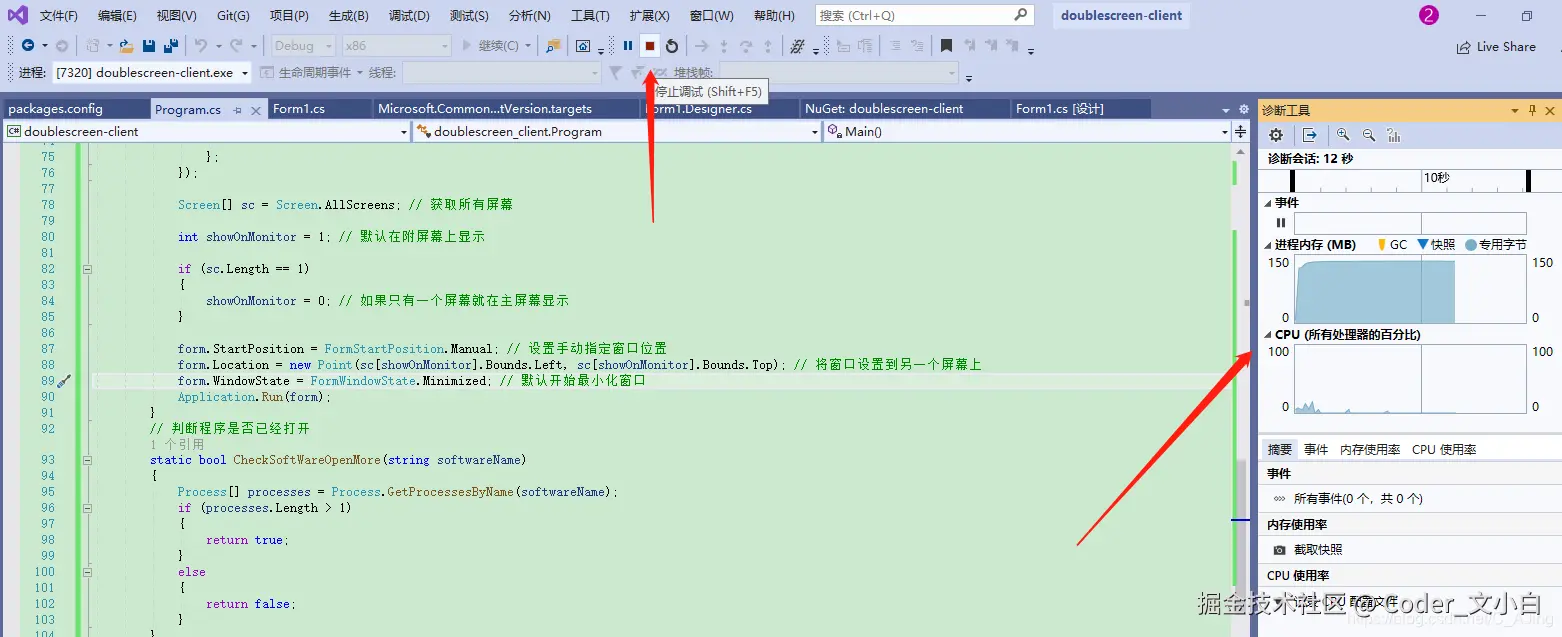Click the Save disk icon
This screenshot has height=637, width=1562.
(149, 46)
